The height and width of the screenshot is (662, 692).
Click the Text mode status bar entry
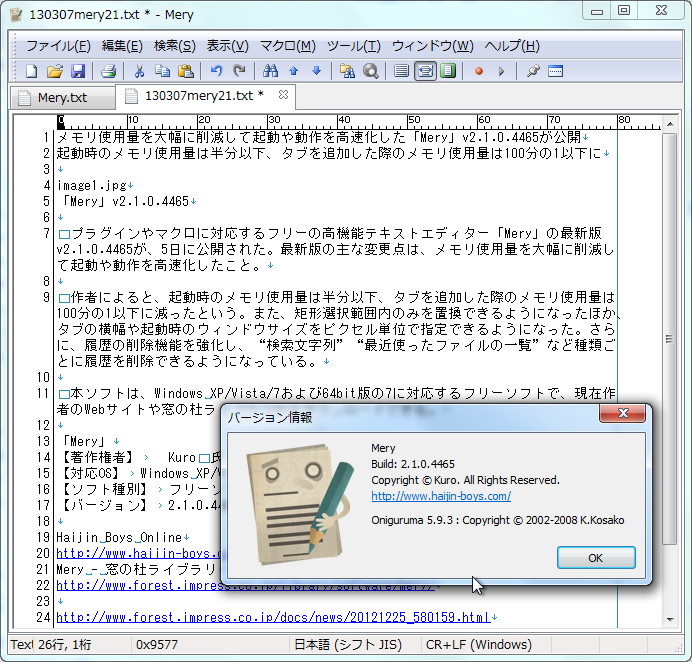[21, 645]
